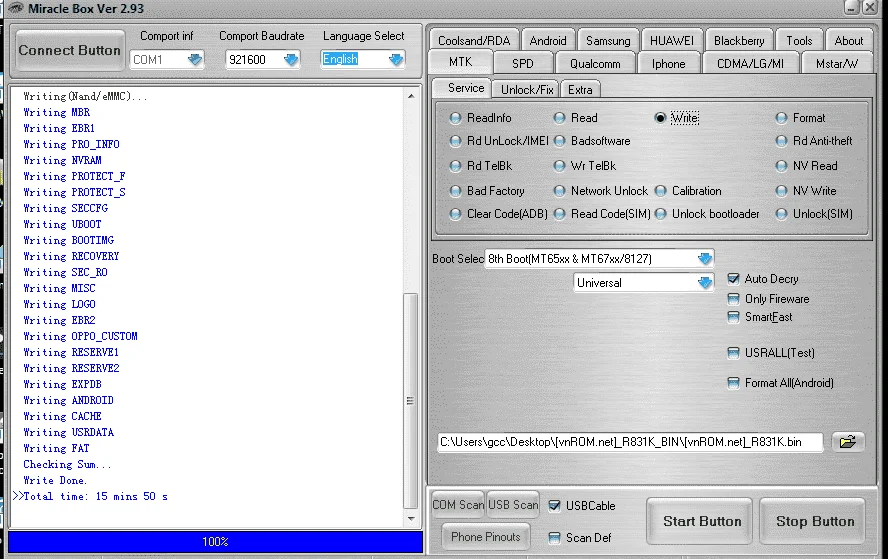The height and width of the screenshot is (559, 888).
Task: Click the 8th Boot selection combo box
Action: [x=599, y=259]
